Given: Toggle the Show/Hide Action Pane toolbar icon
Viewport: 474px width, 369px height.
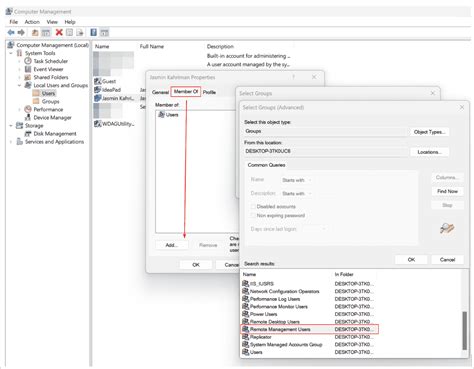Looking at the screenshot, I should (104, 32).
